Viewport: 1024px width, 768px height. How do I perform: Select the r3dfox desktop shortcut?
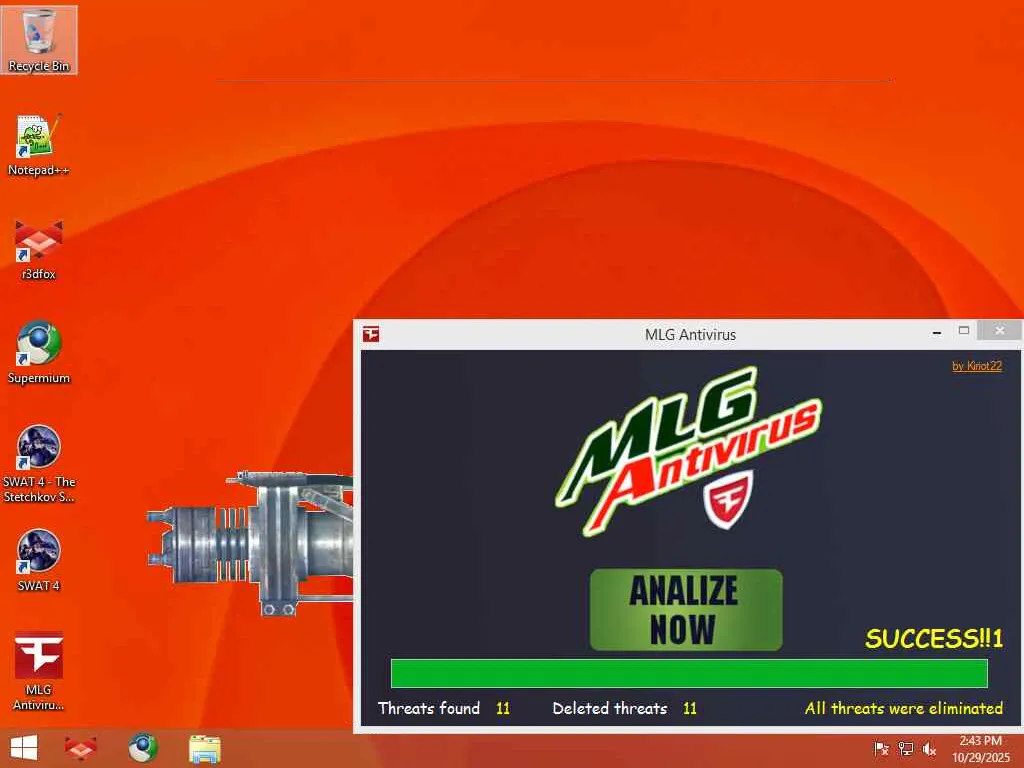tap(39, 249)
